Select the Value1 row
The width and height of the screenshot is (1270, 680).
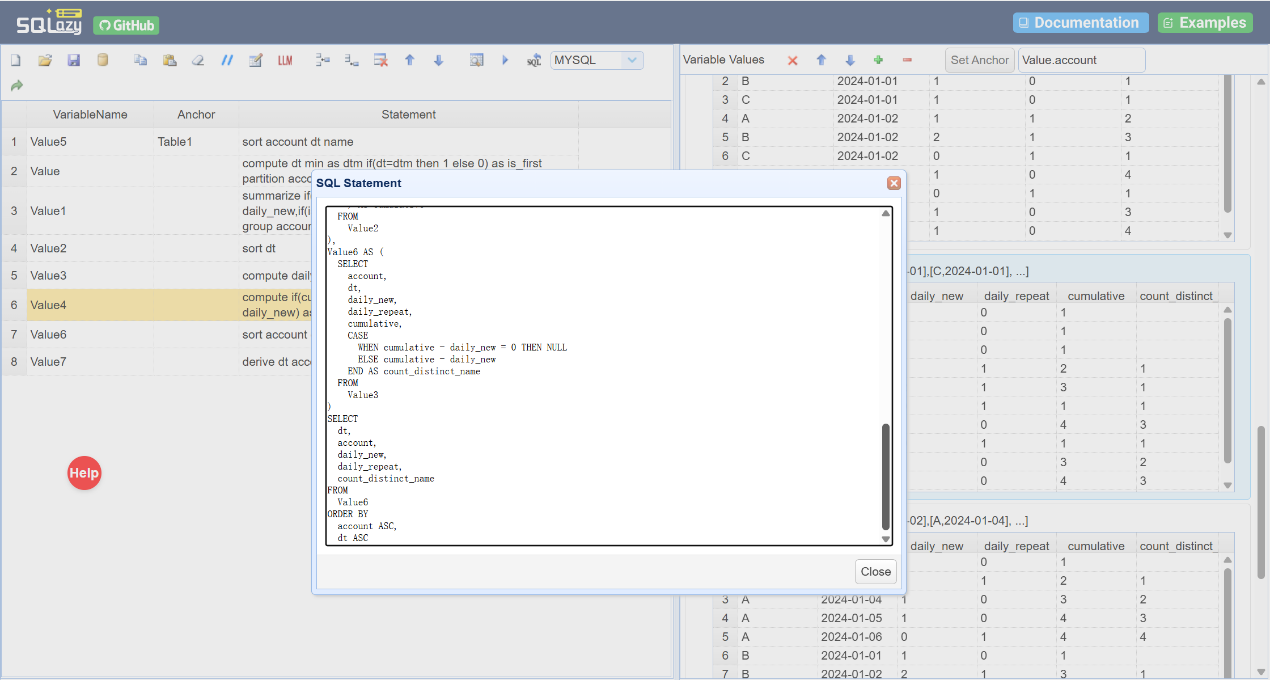point(156,211)
